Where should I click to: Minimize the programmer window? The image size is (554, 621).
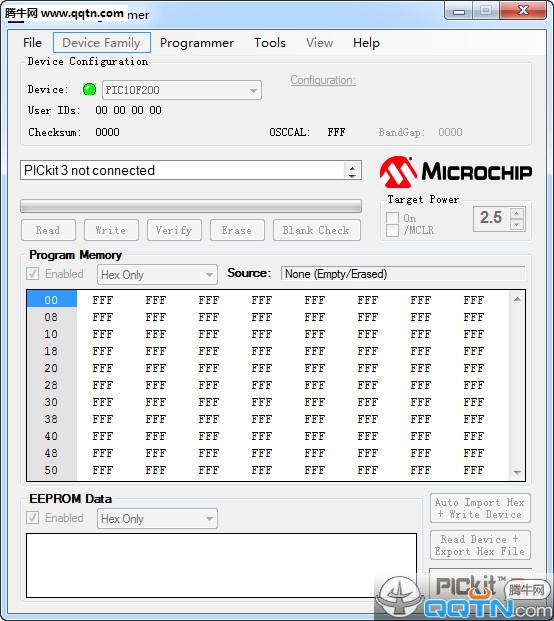tap(459, 11)
